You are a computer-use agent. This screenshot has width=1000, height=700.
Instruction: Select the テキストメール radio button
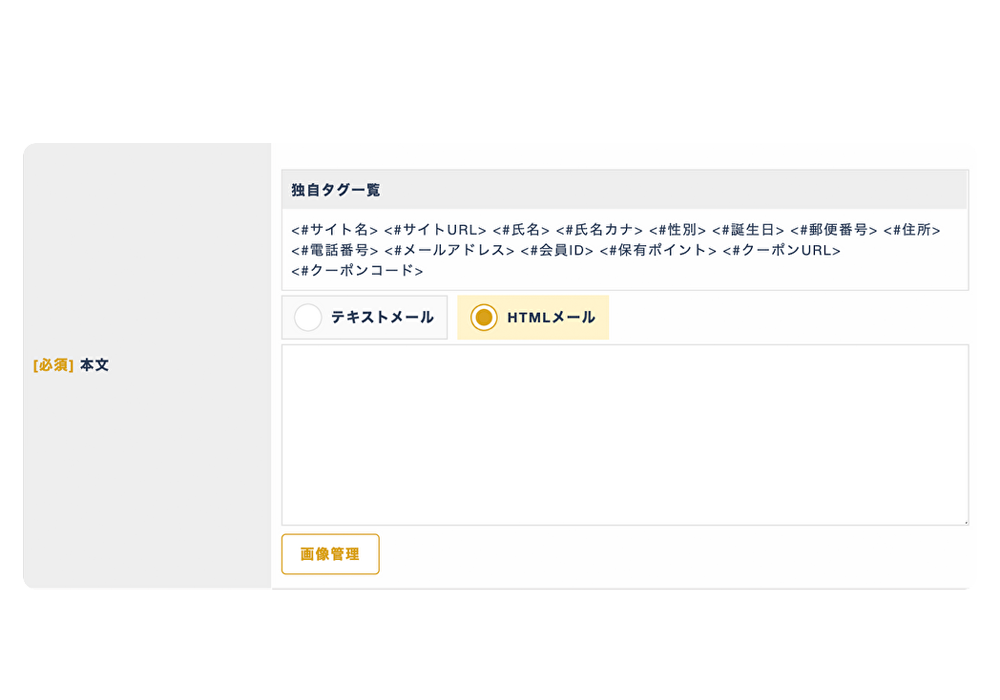click(x=308, y=318)
